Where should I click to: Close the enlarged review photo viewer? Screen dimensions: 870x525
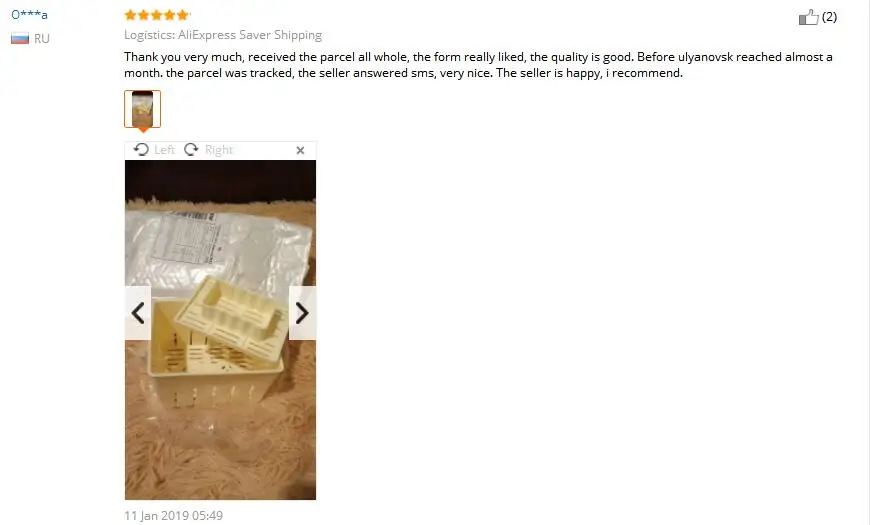300,150
